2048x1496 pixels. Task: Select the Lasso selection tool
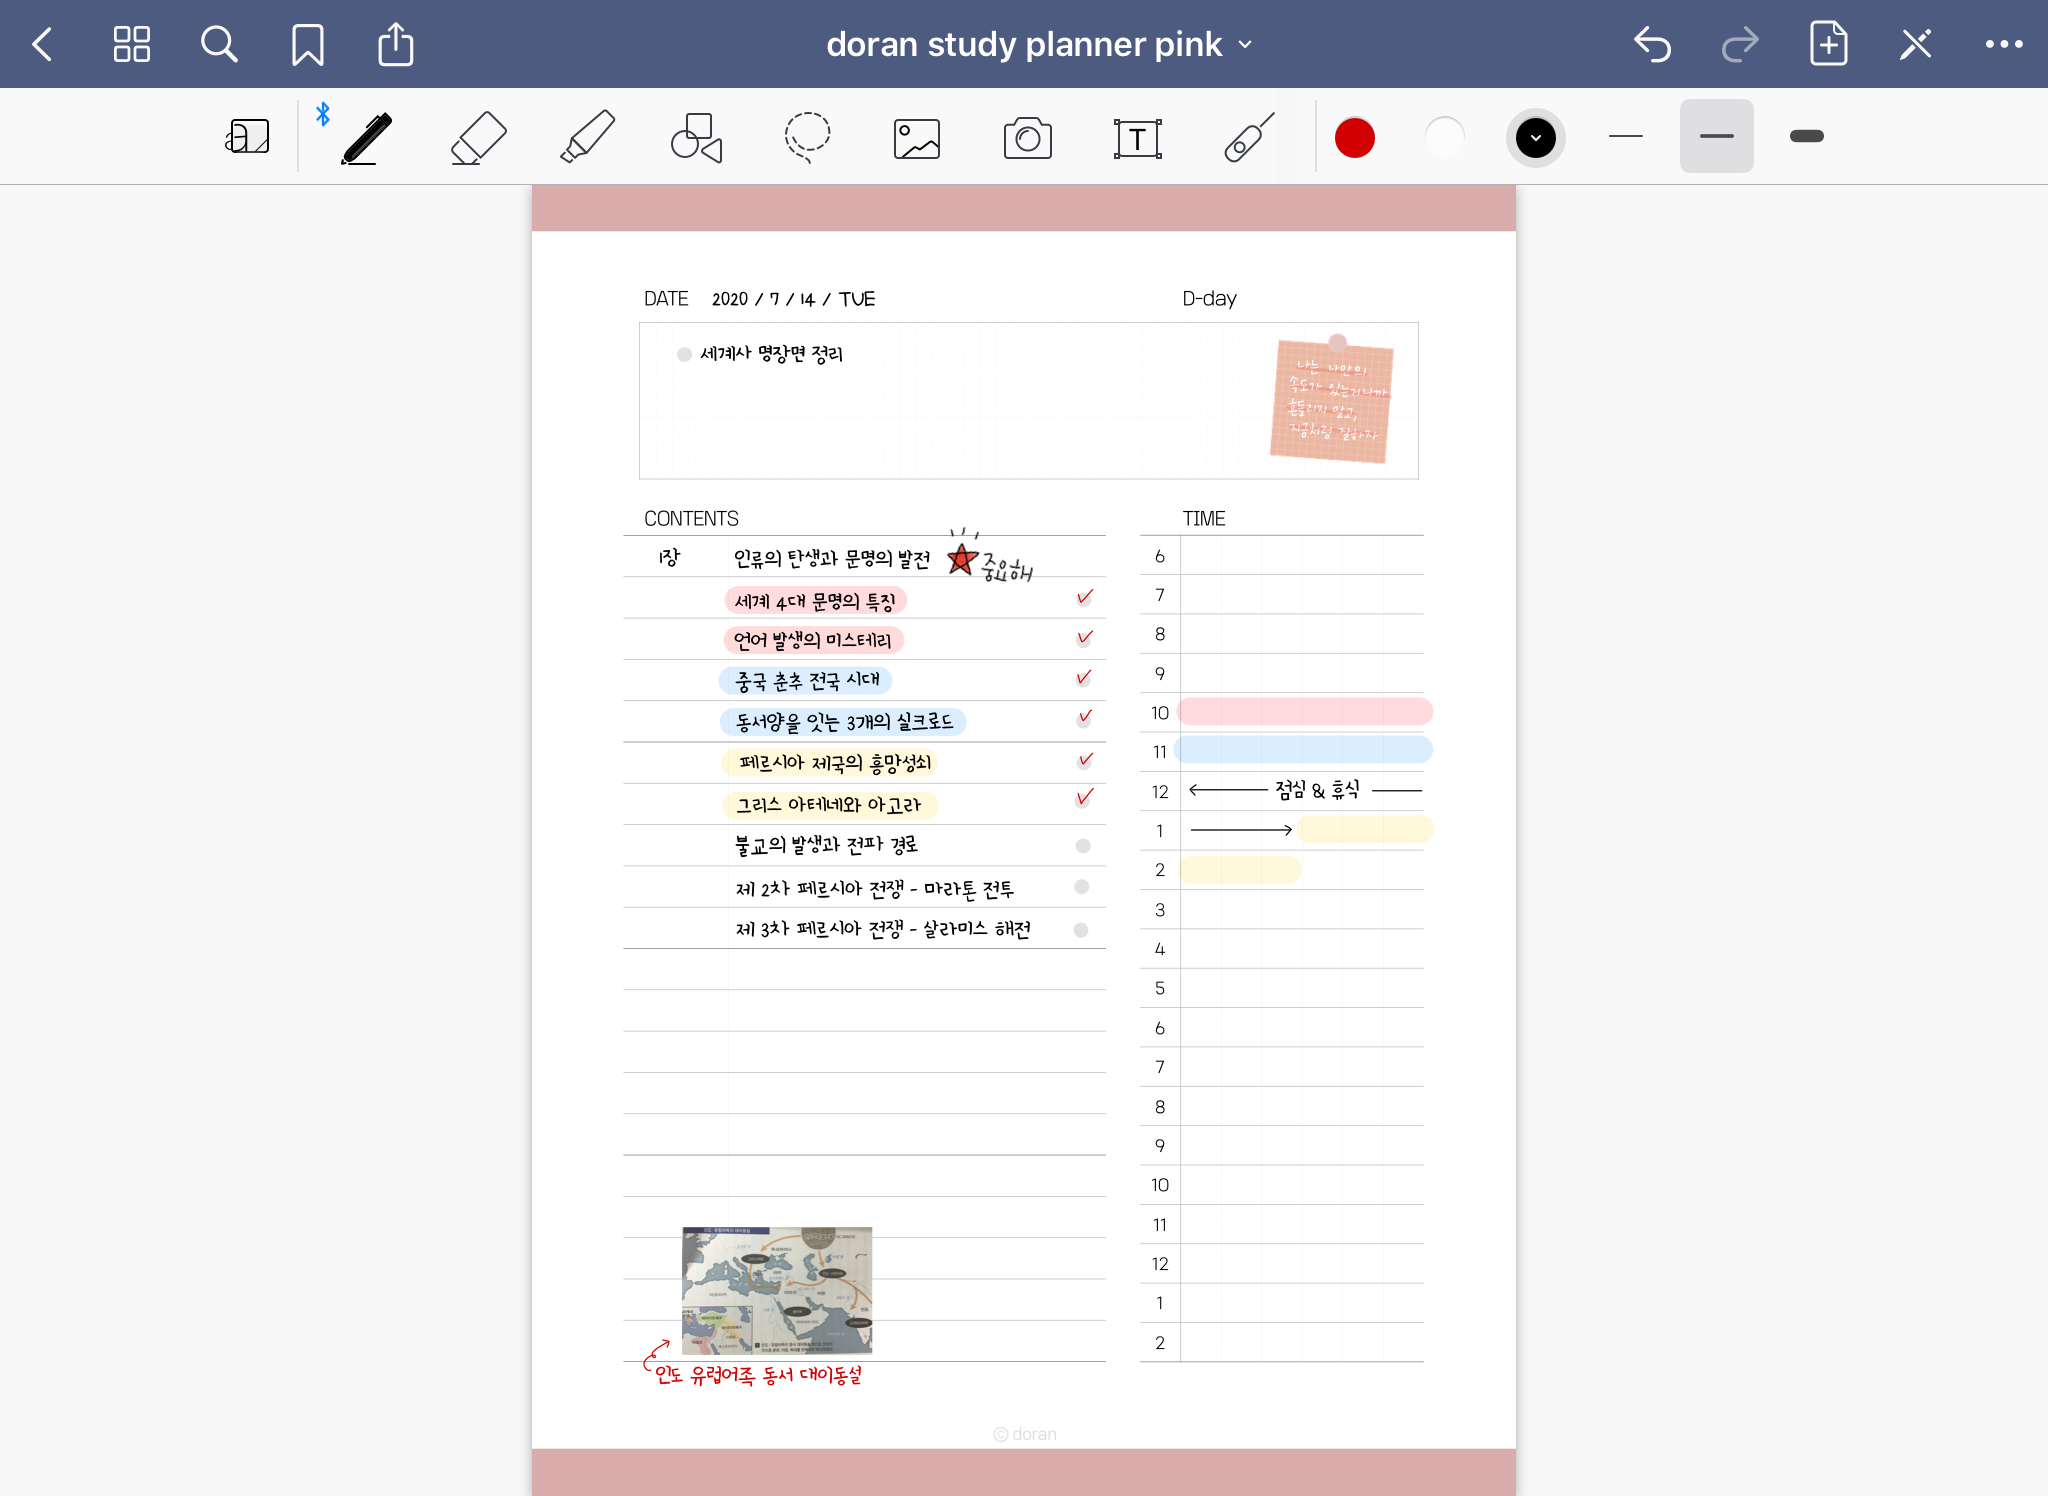(x=806, y=137)
